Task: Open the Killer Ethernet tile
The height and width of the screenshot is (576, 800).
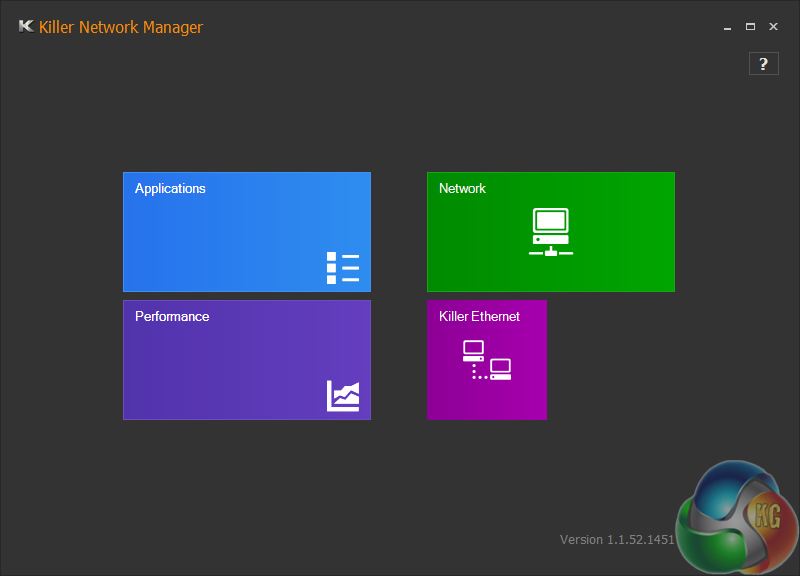Action: point(487,360)
